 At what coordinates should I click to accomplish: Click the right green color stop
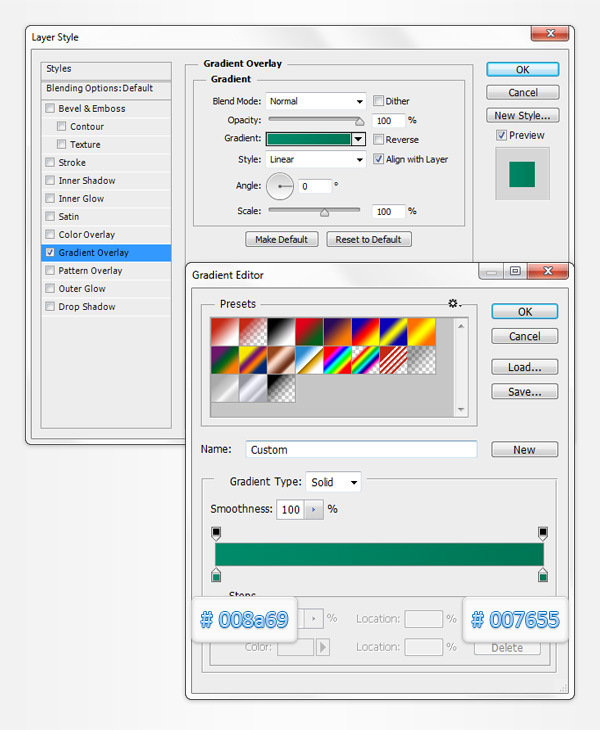click(x=543, y=575)
